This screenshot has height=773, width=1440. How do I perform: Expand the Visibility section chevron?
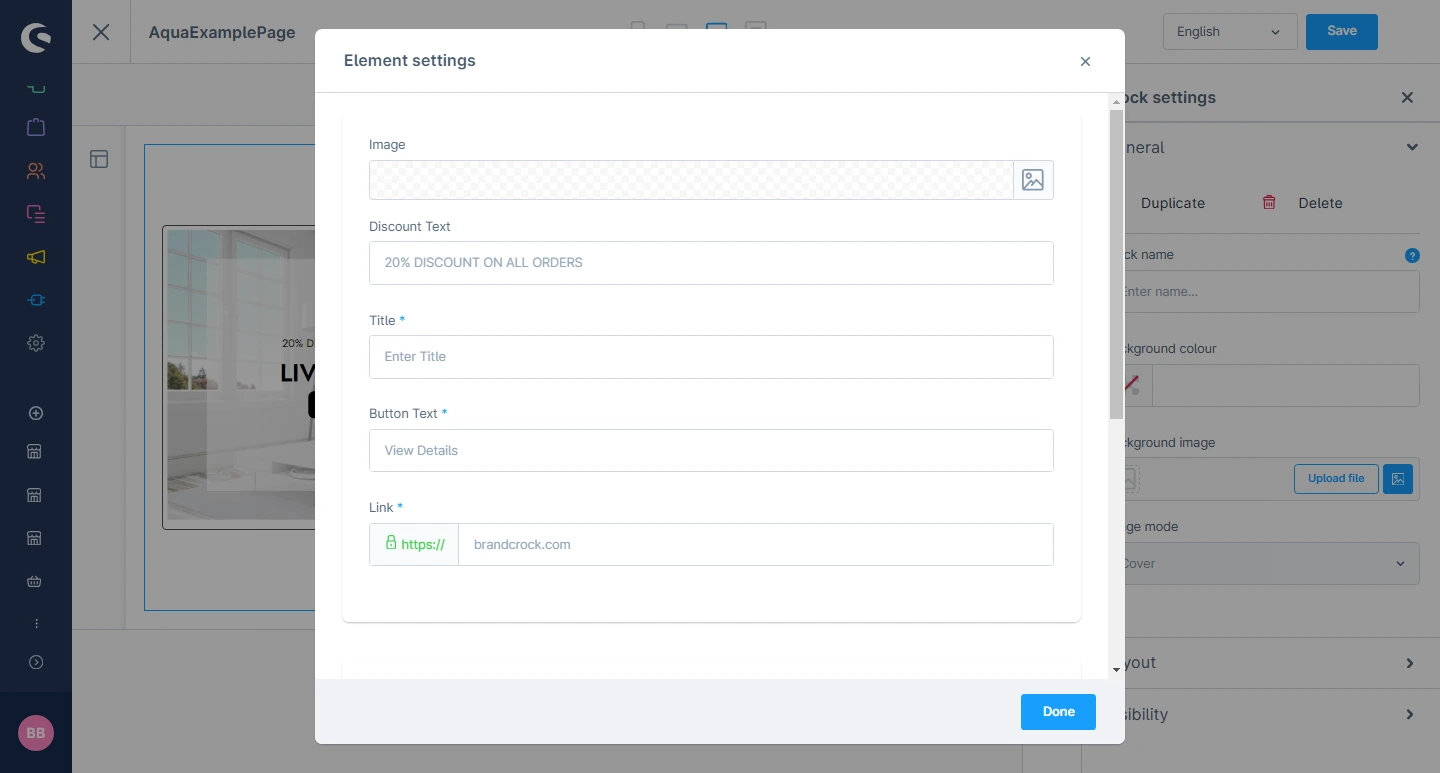click(x=1410, y=715)
